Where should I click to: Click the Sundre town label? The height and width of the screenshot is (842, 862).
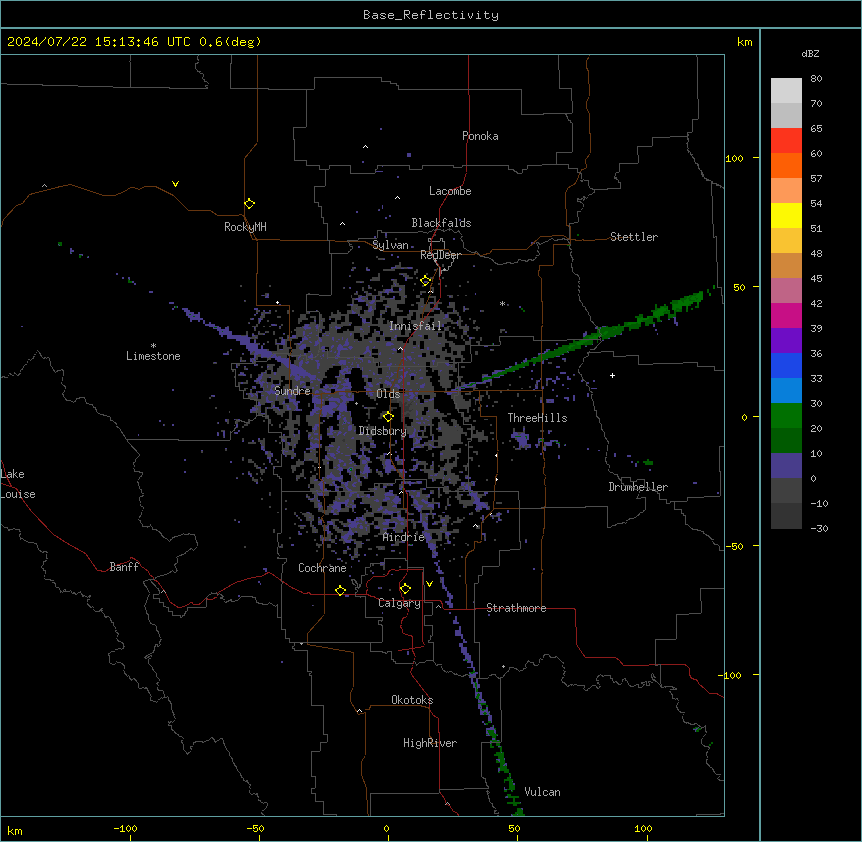[292, 391]
